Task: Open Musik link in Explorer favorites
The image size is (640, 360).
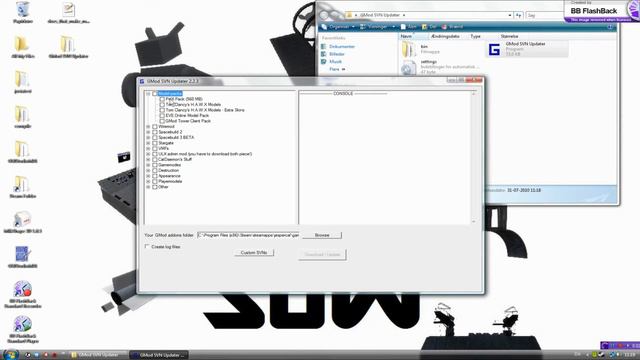Action: [335, 61]
